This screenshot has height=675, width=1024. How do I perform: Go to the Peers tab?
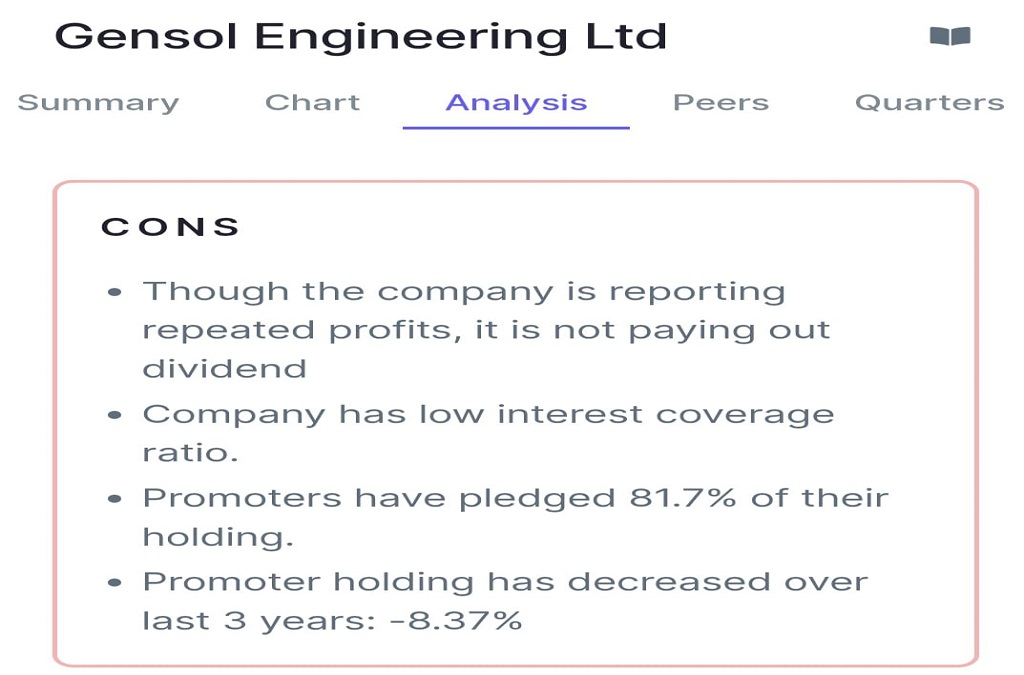click(x=720, y=103)
